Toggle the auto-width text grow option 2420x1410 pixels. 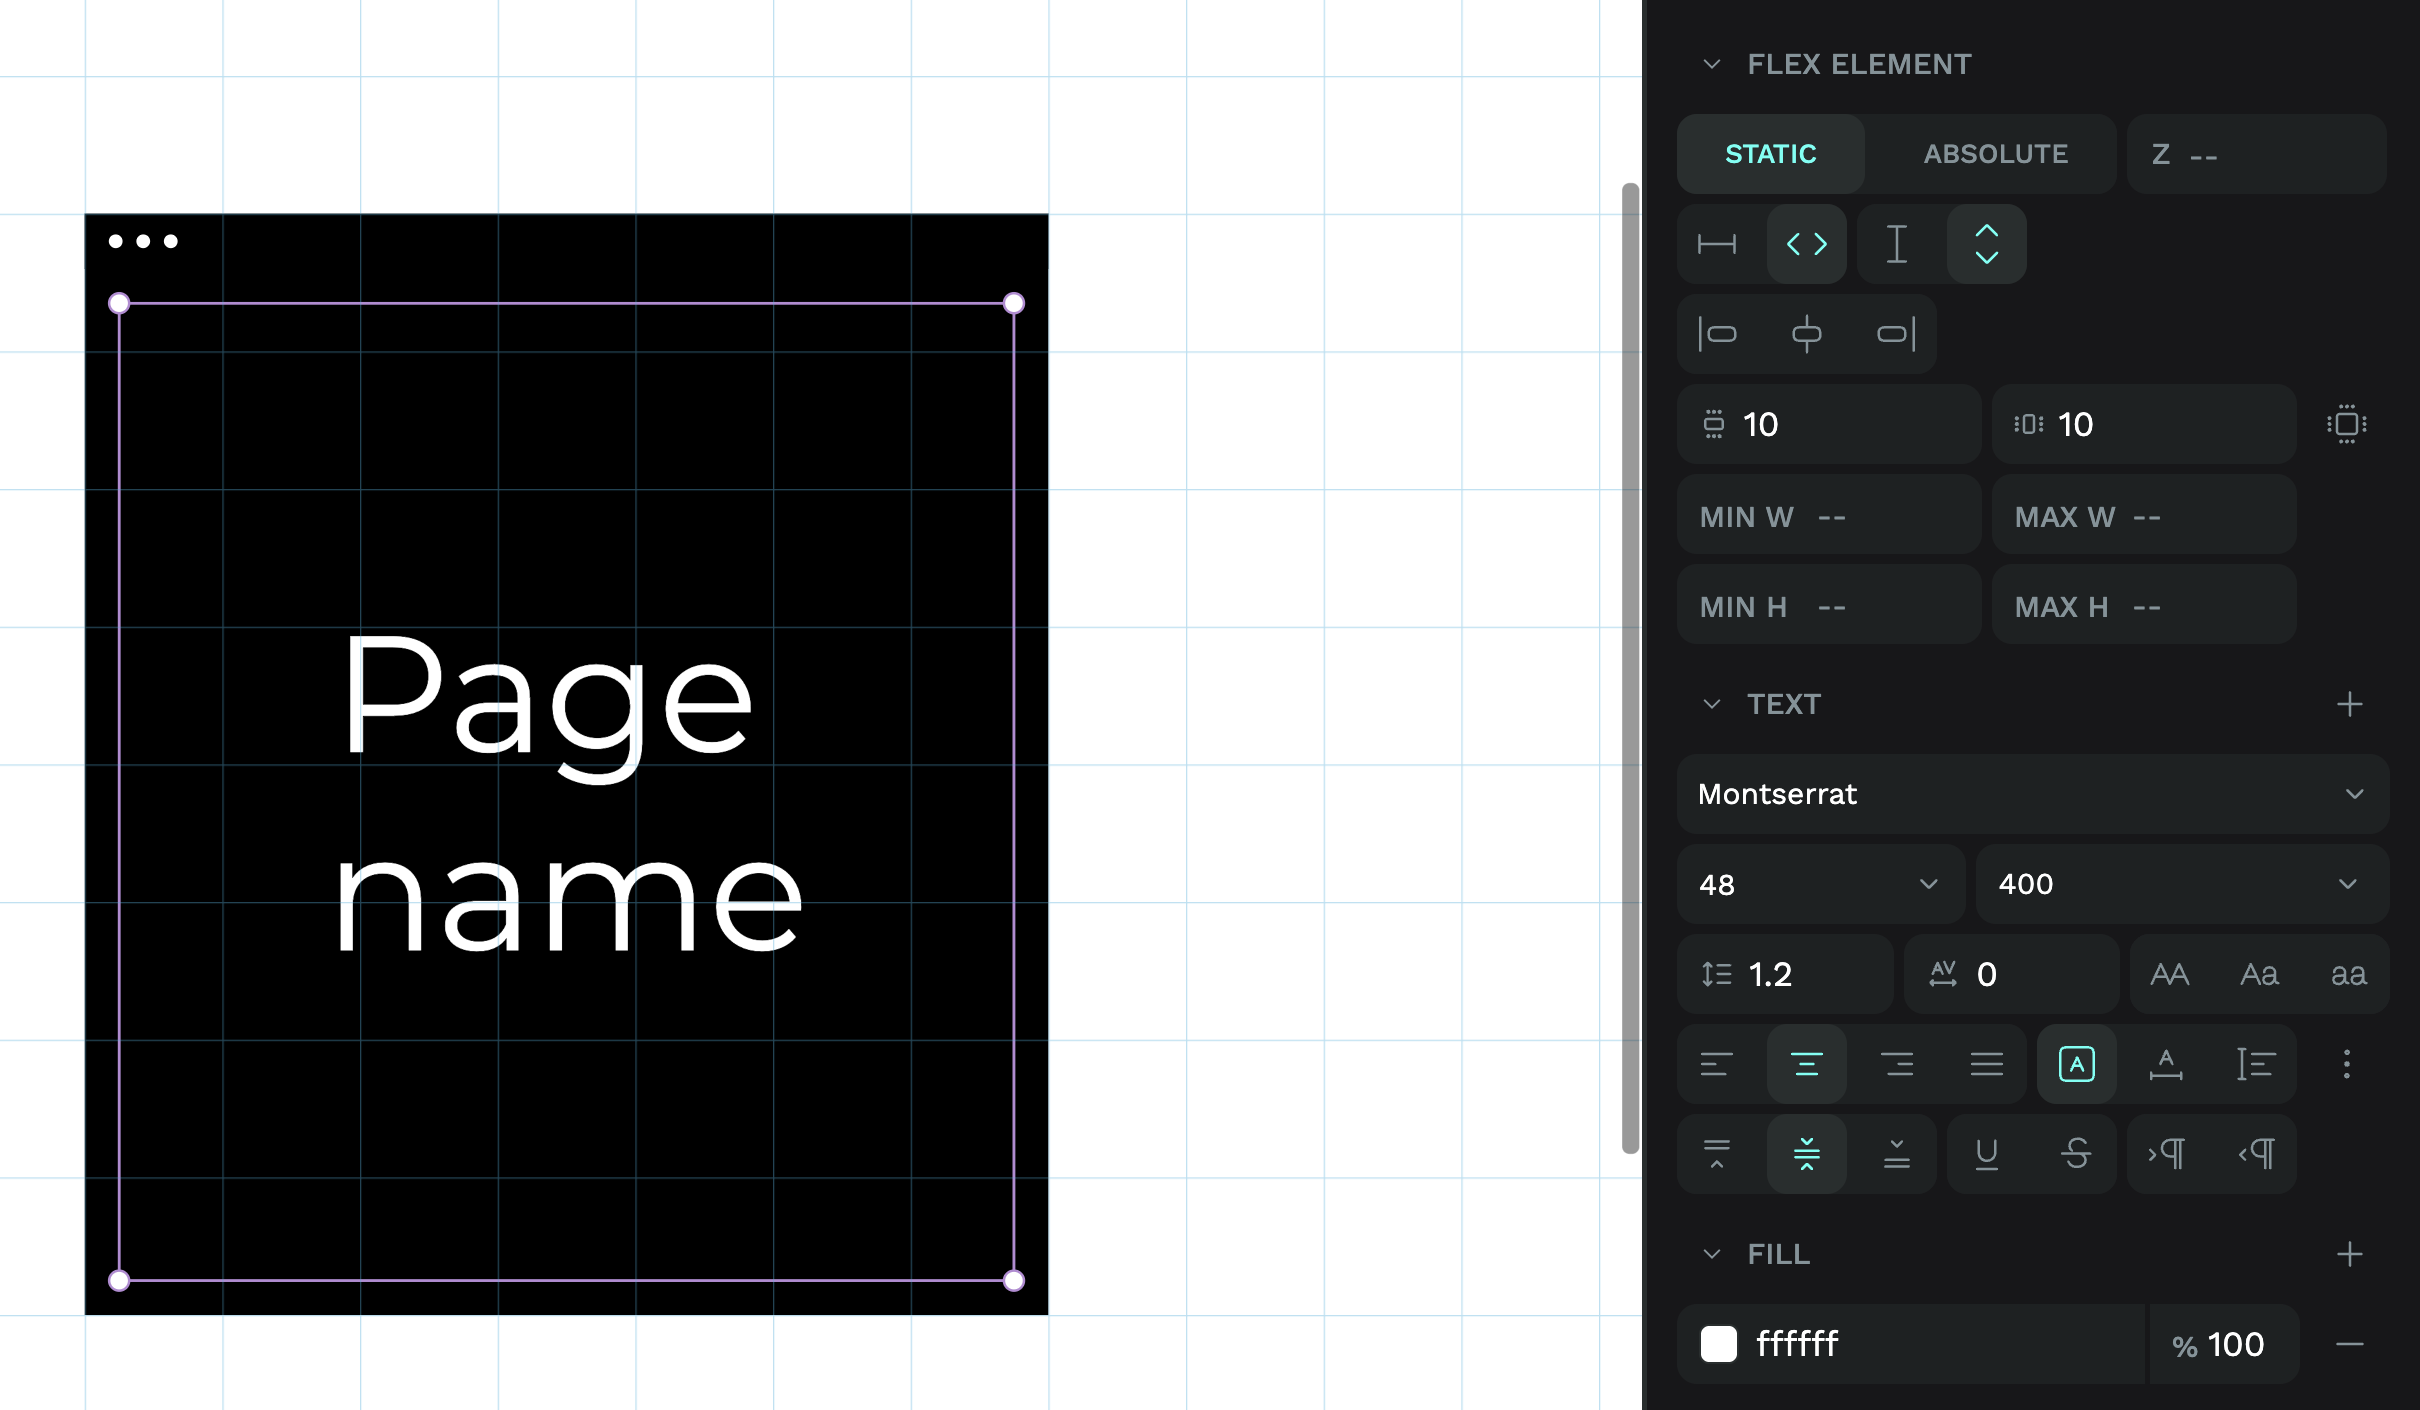[x=2166, y=1064]
